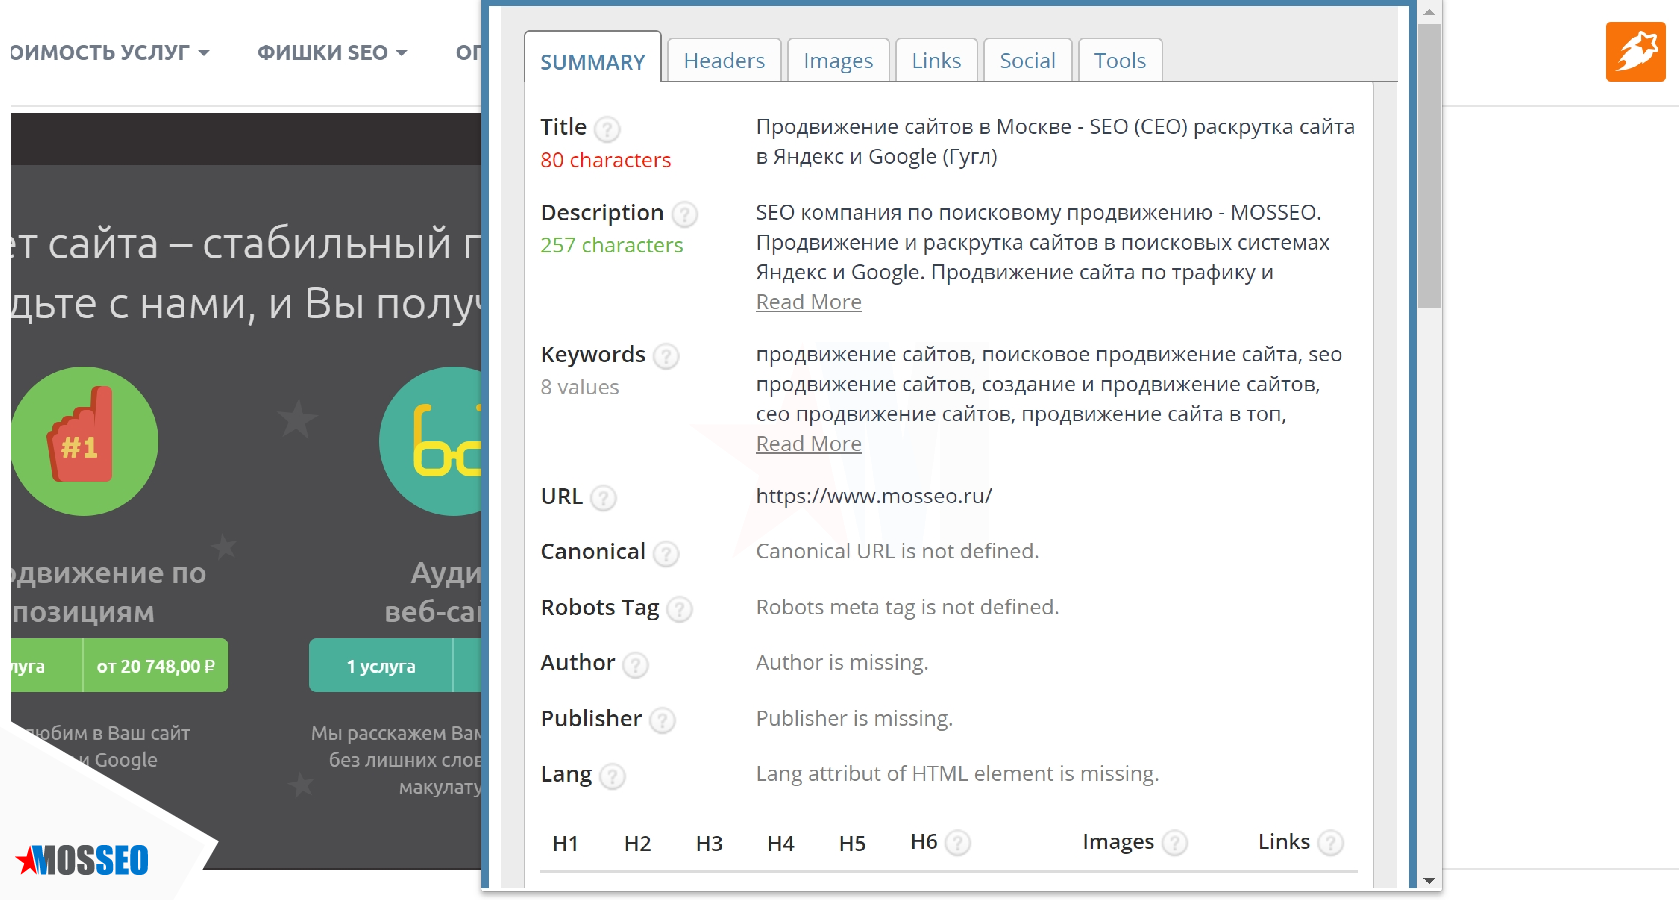Switch to the Headers tab
This screenshot has width=1679, height=900.
(x=724, y=61)
